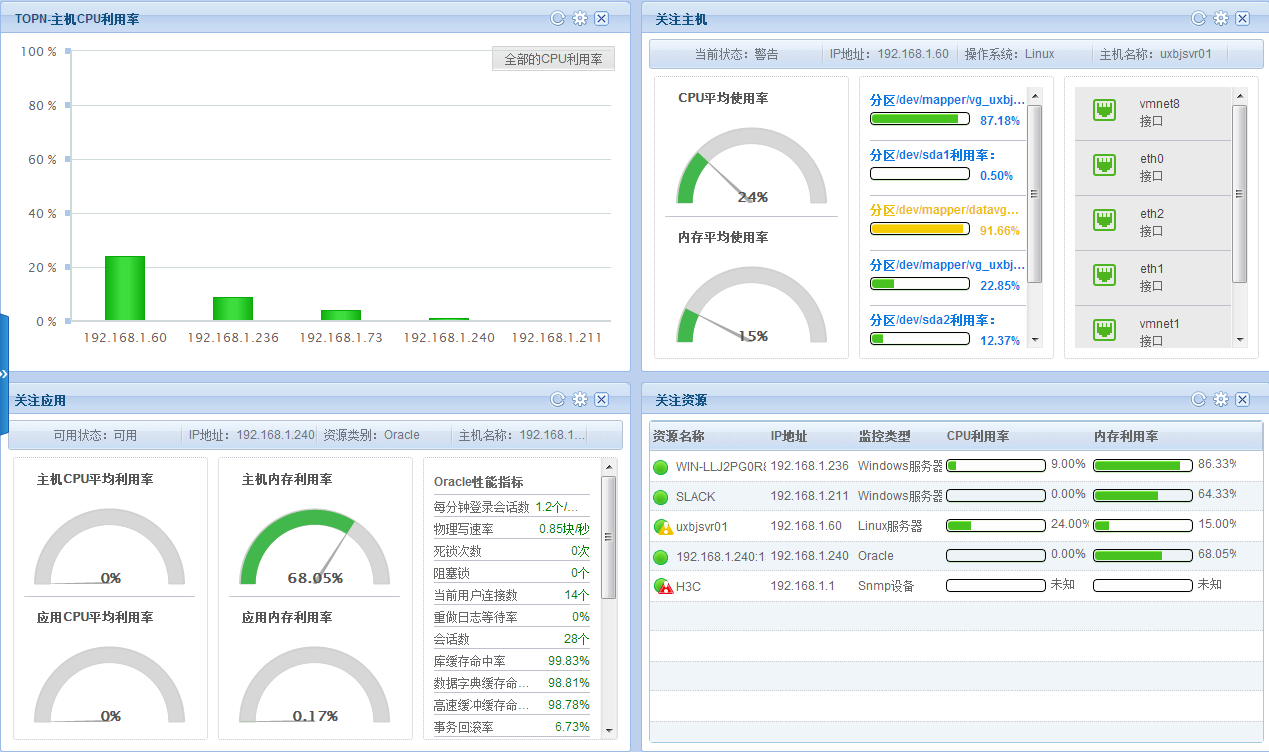Sort by the 内存利用率 column header
The height and width of the screenshot is (752, 1269).
[x=1125, y=437]
